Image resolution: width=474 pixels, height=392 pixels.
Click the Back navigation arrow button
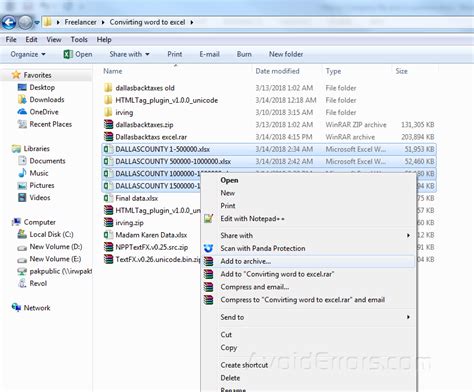[9, 22]
